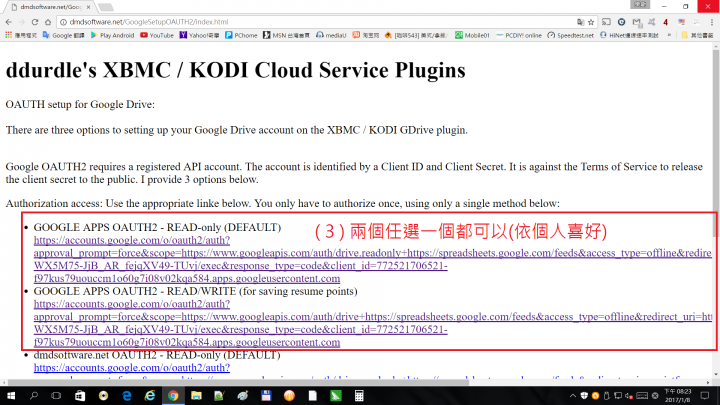This screenshot has height=405, width=720.
Task: Open the Gmail checker extension
Action: point(636,22)
